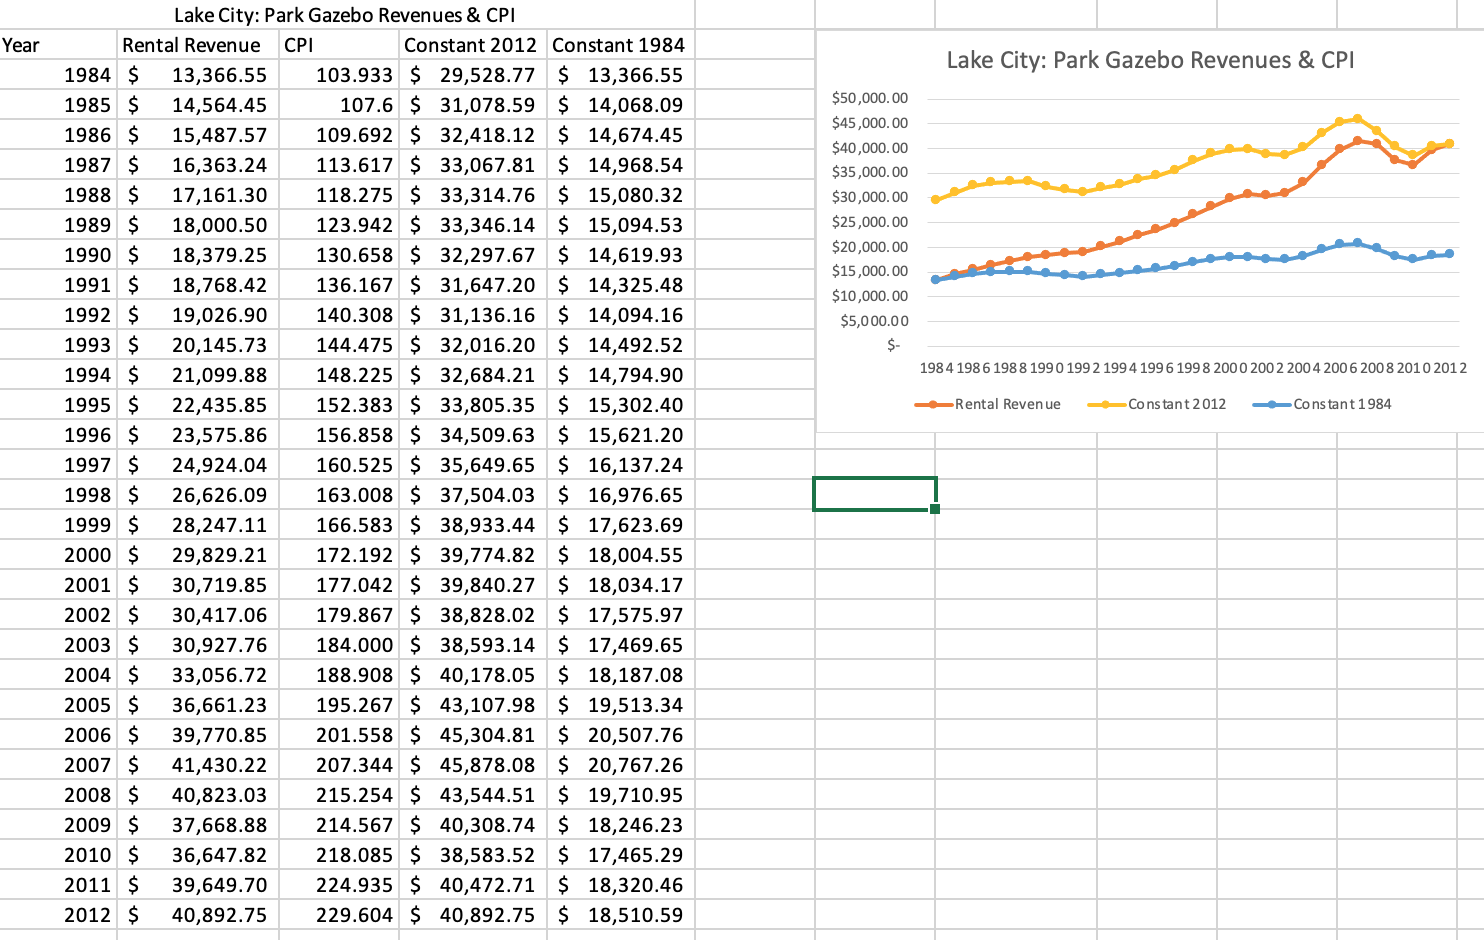Select the Constant 2012 value 34,509.63
Screen dimensions: 1484x940
tap(473, 435)
